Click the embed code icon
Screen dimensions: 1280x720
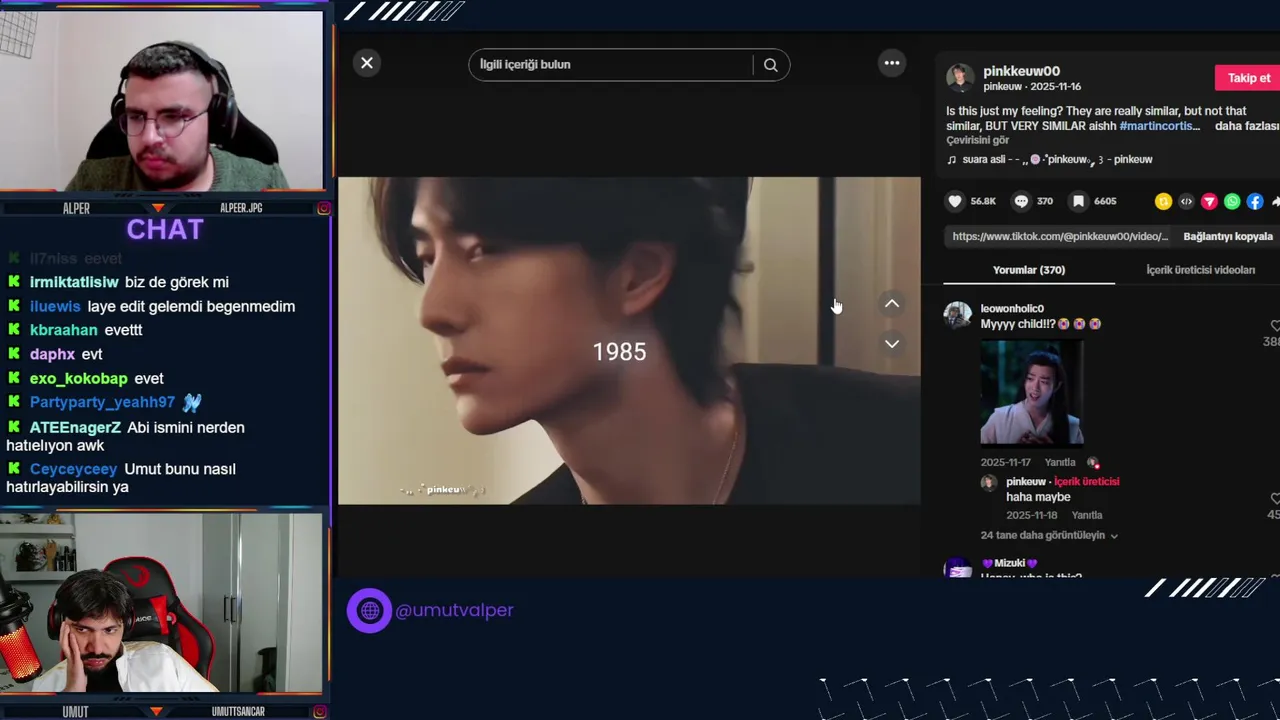1186,201
